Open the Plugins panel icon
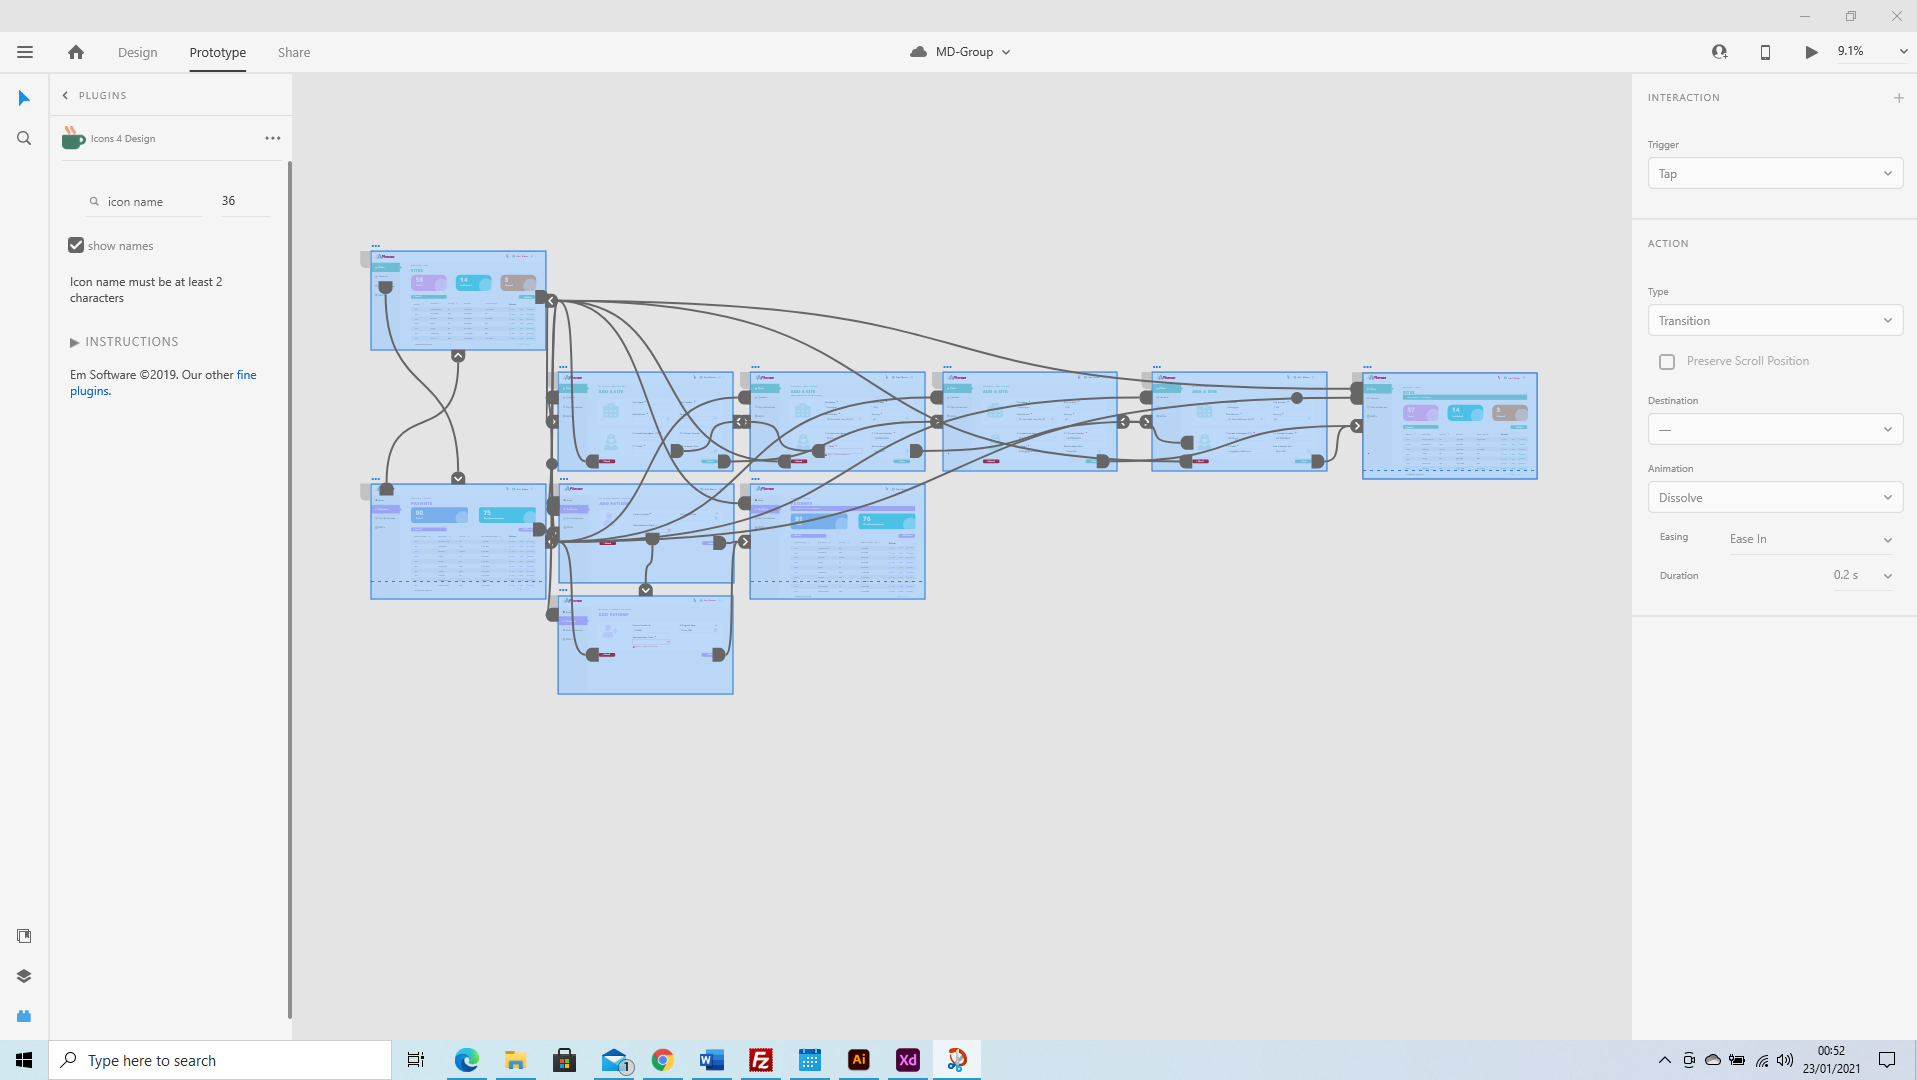The image size is (1917, 1080). tap(24, 1016)
